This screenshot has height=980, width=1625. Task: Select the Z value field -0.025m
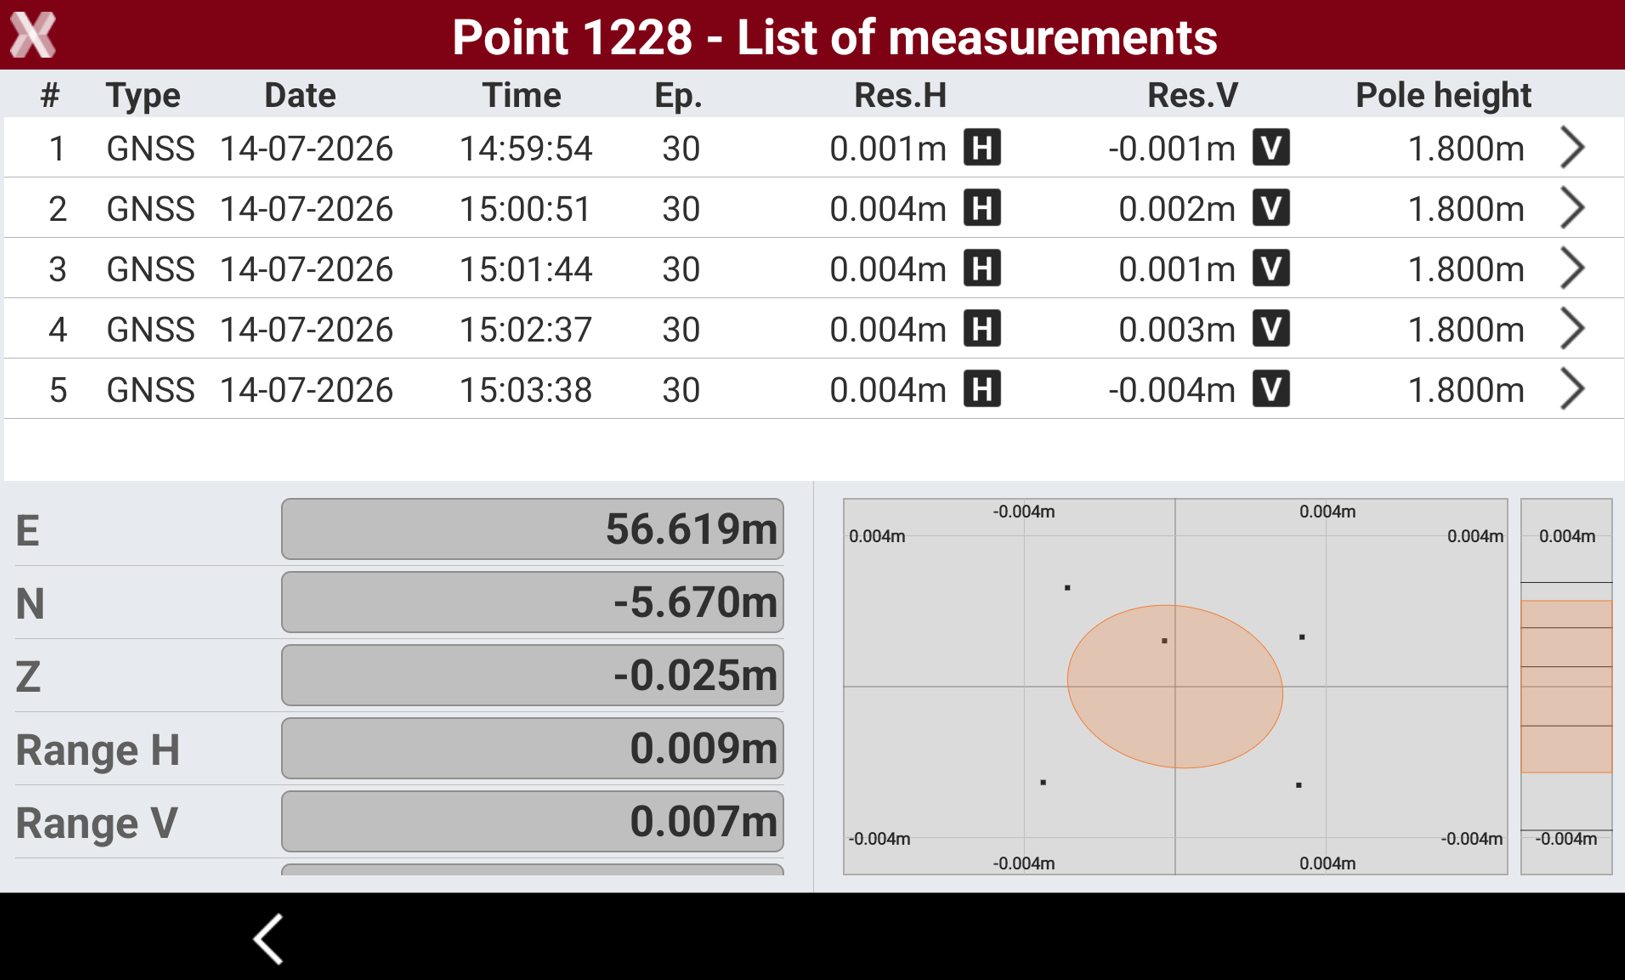coord(532,675)
